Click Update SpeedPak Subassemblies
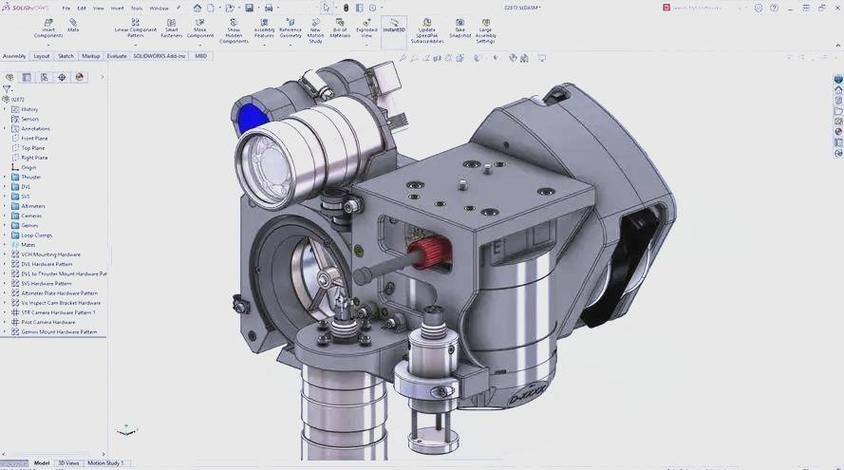Screen dimensions: 844x470 click(427, 31)
